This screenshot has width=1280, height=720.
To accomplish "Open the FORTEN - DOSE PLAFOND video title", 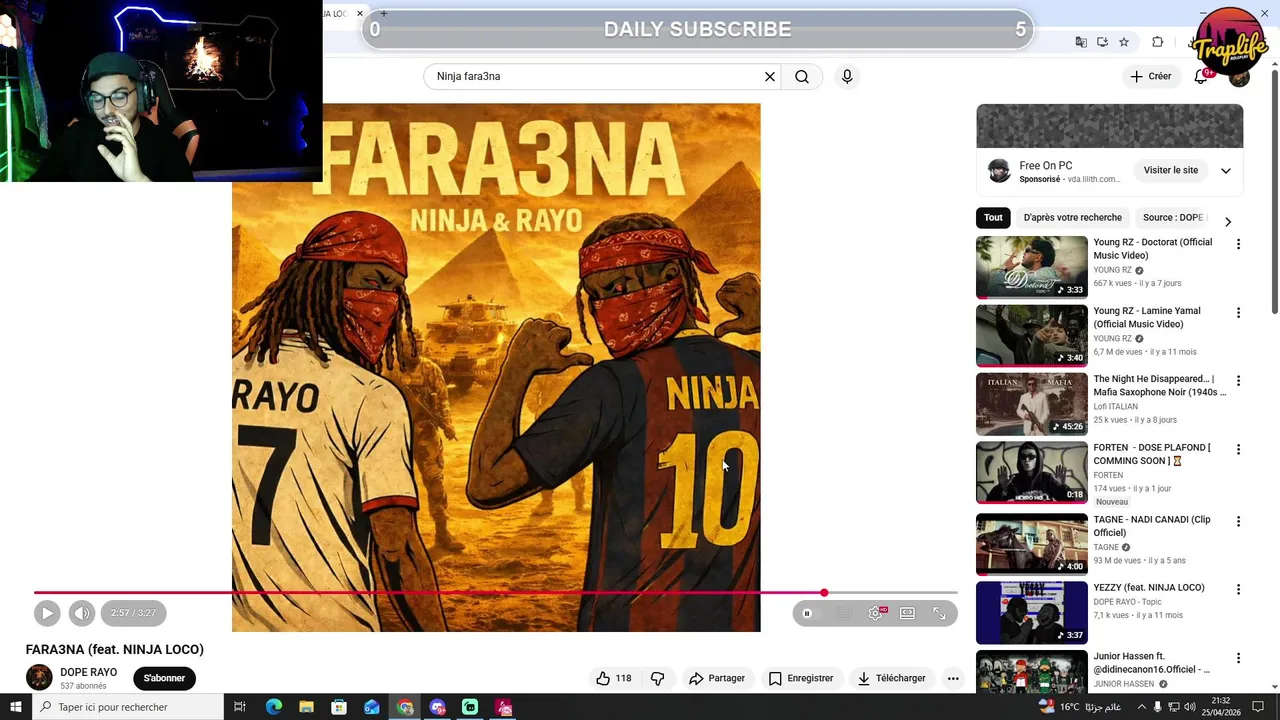I will tap(1151, 454).
